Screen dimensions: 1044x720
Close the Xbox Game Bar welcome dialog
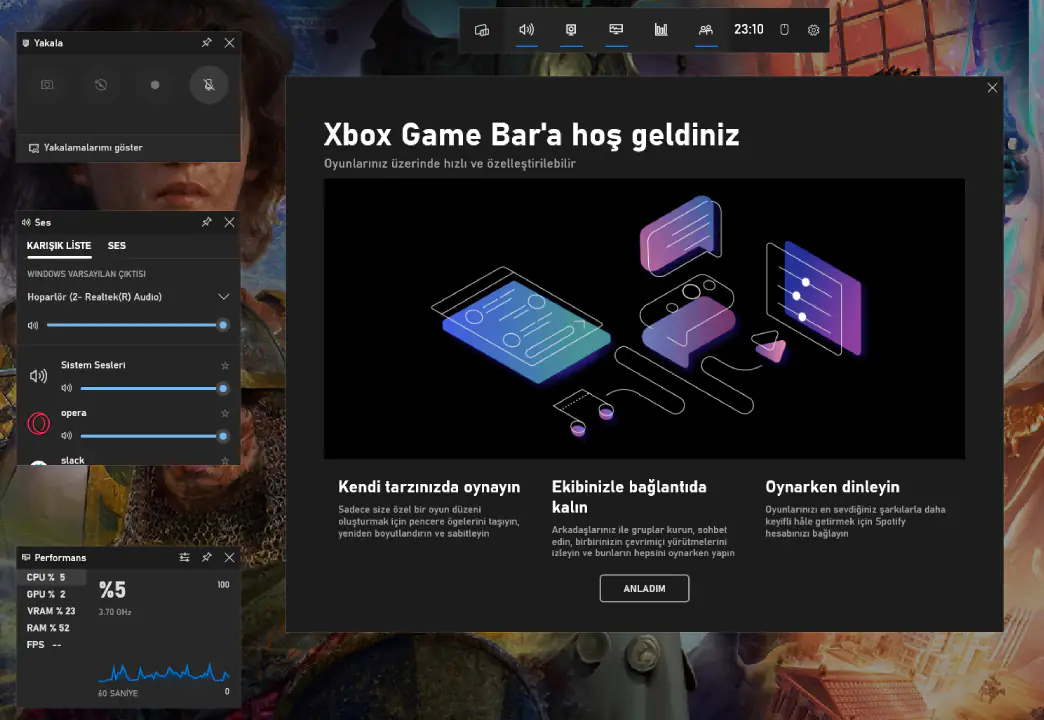pyautogui.click(x=992, y=87)
